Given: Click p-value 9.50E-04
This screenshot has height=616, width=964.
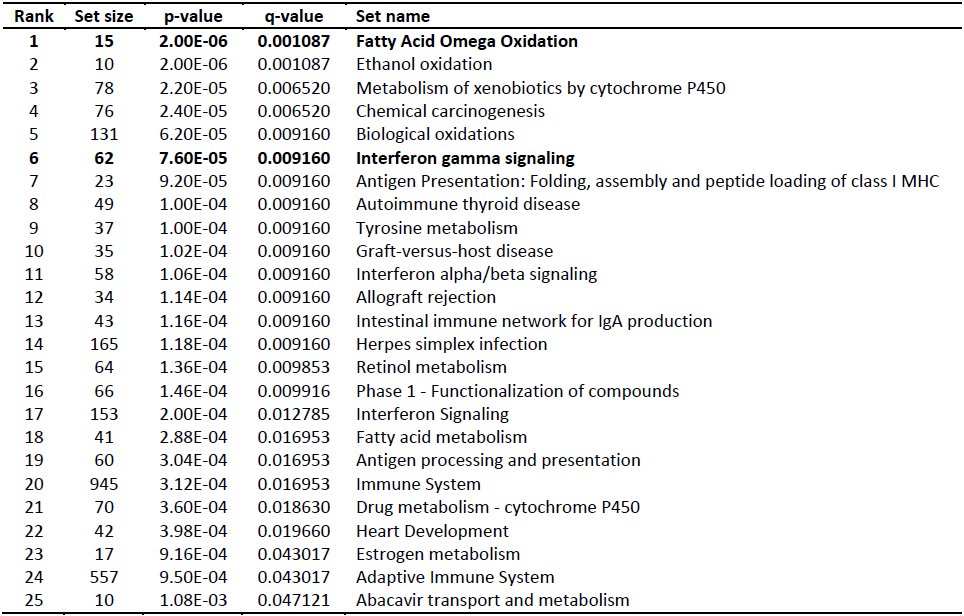Looking at the screenshot, I should point(193,577).
